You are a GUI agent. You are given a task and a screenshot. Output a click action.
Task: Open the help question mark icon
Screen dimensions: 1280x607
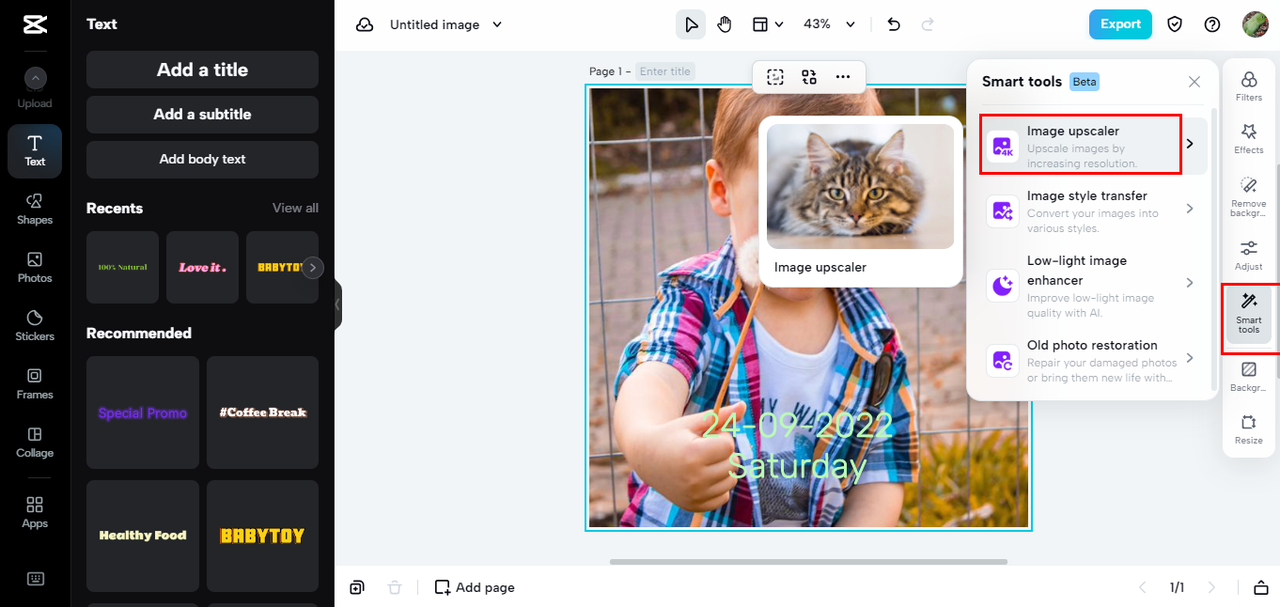(x=1212, y=25)
